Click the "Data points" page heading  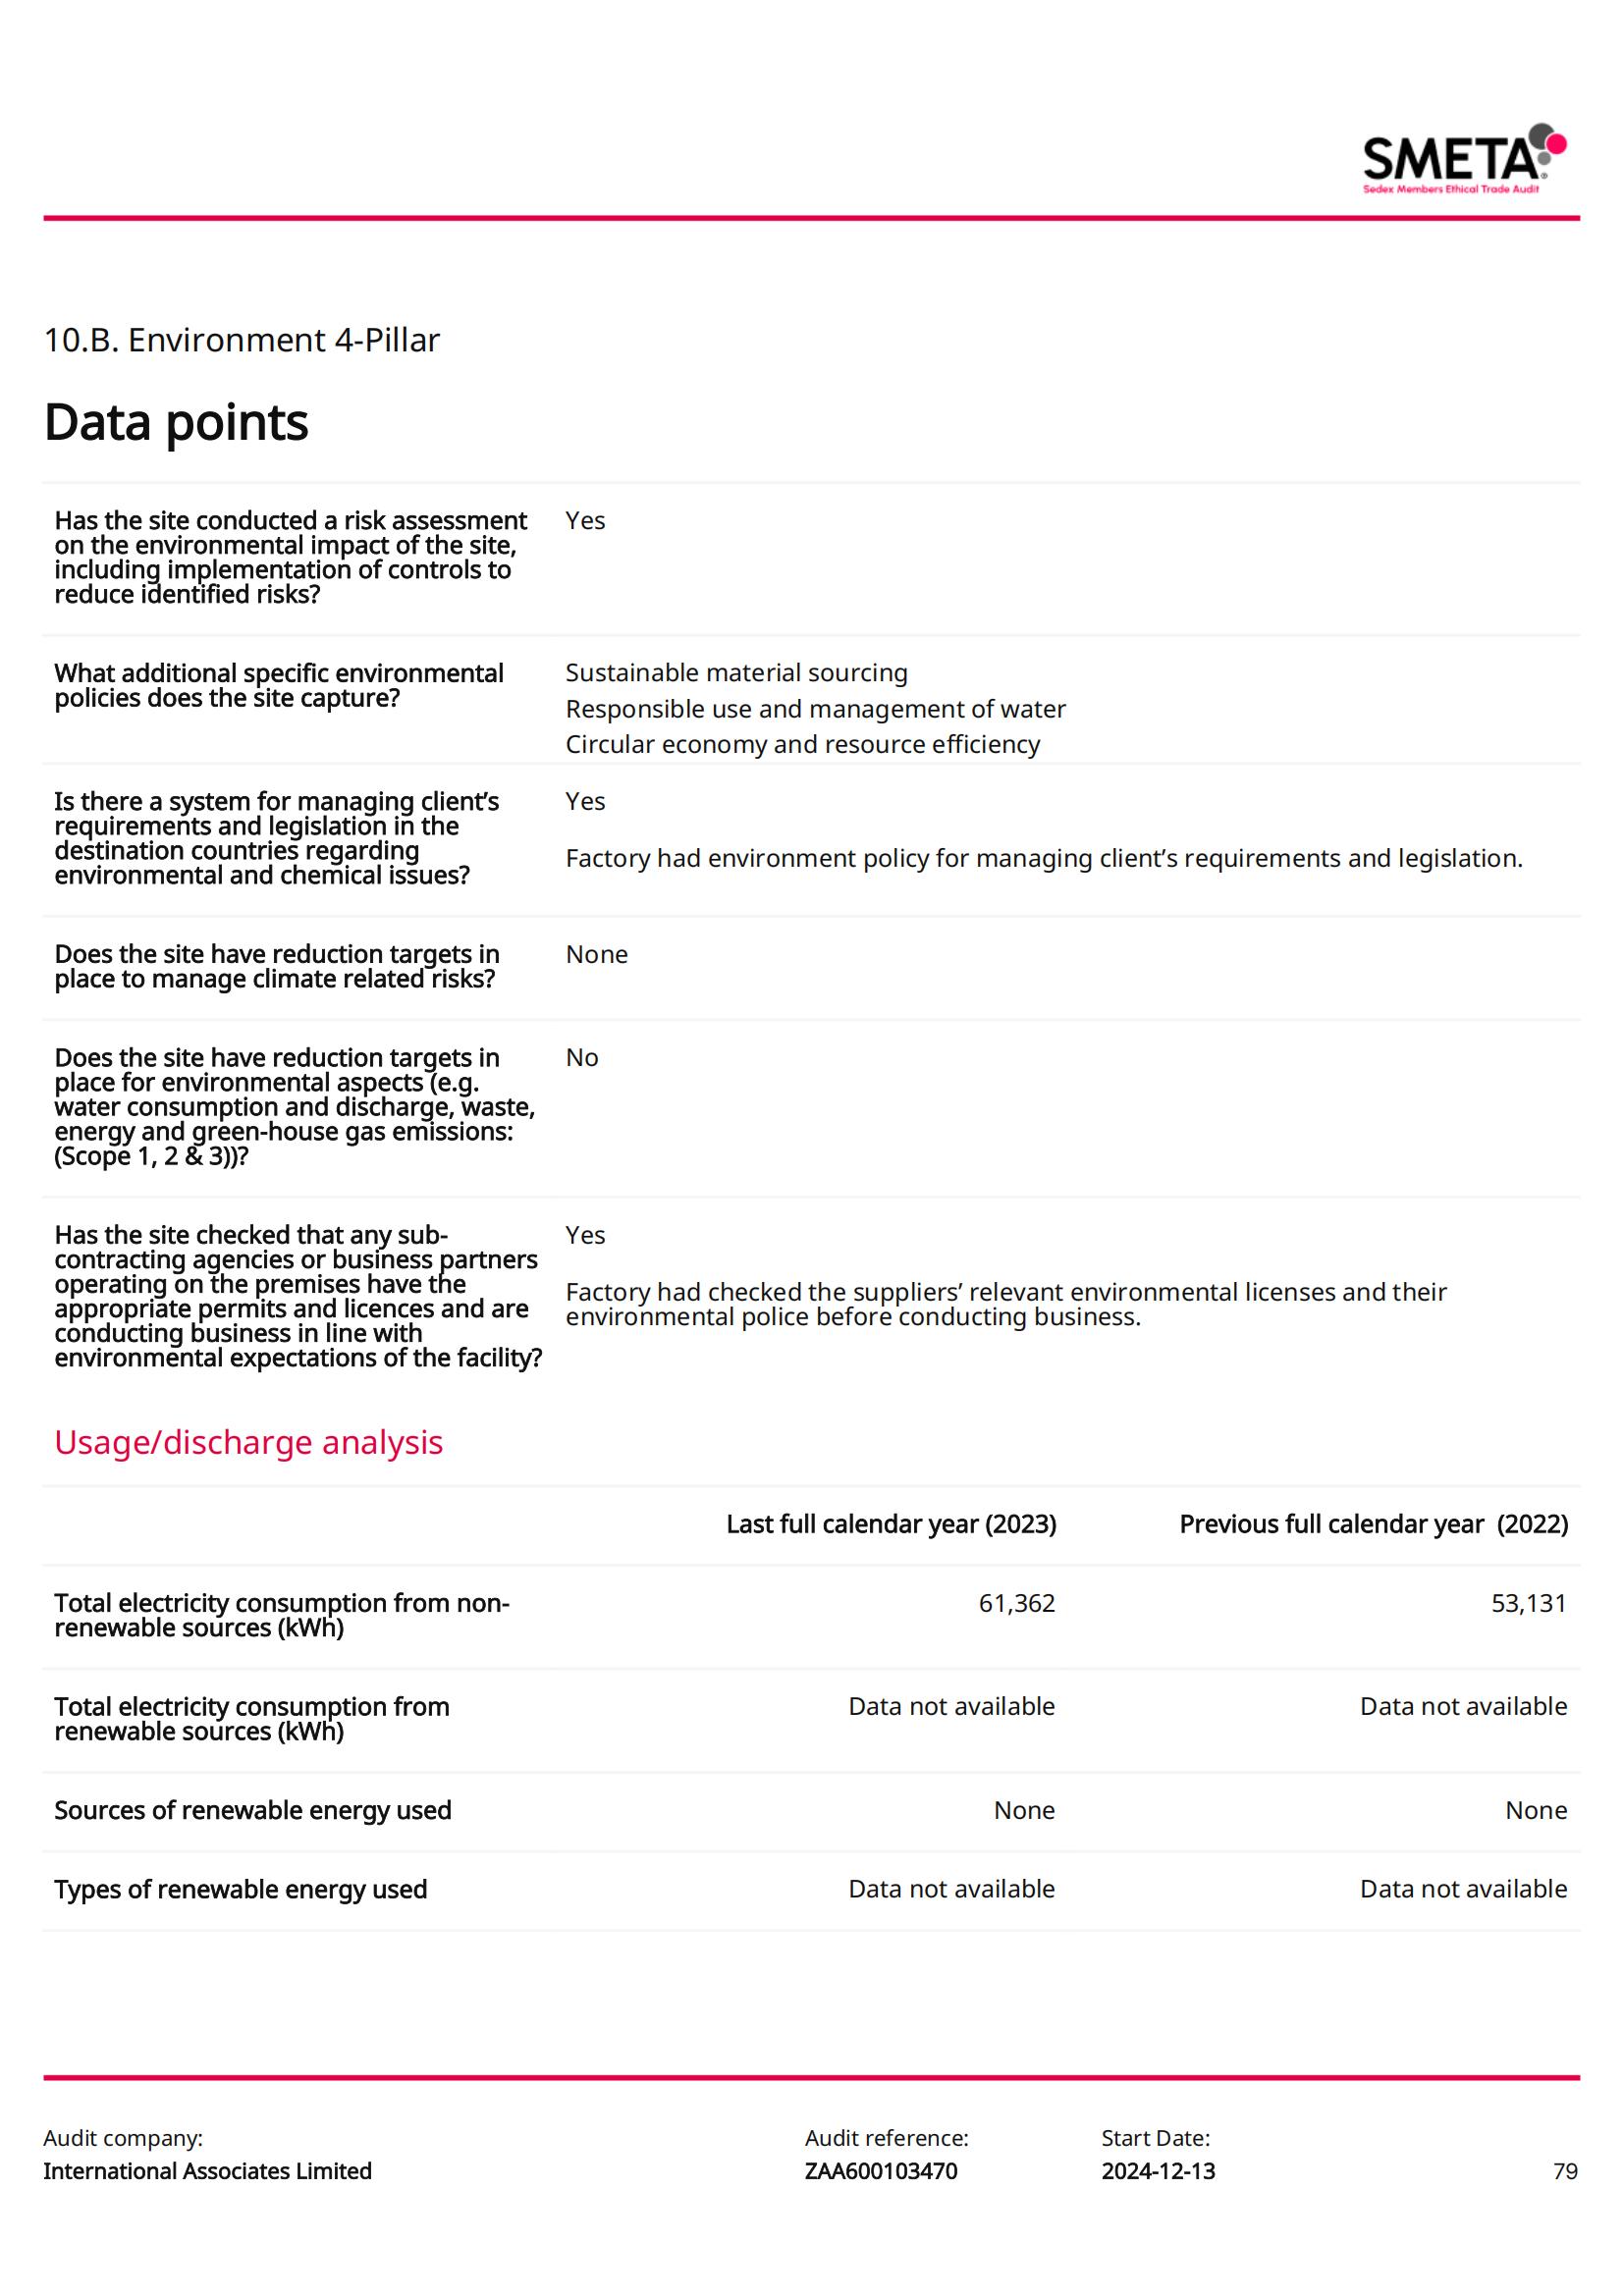point(176,422)
